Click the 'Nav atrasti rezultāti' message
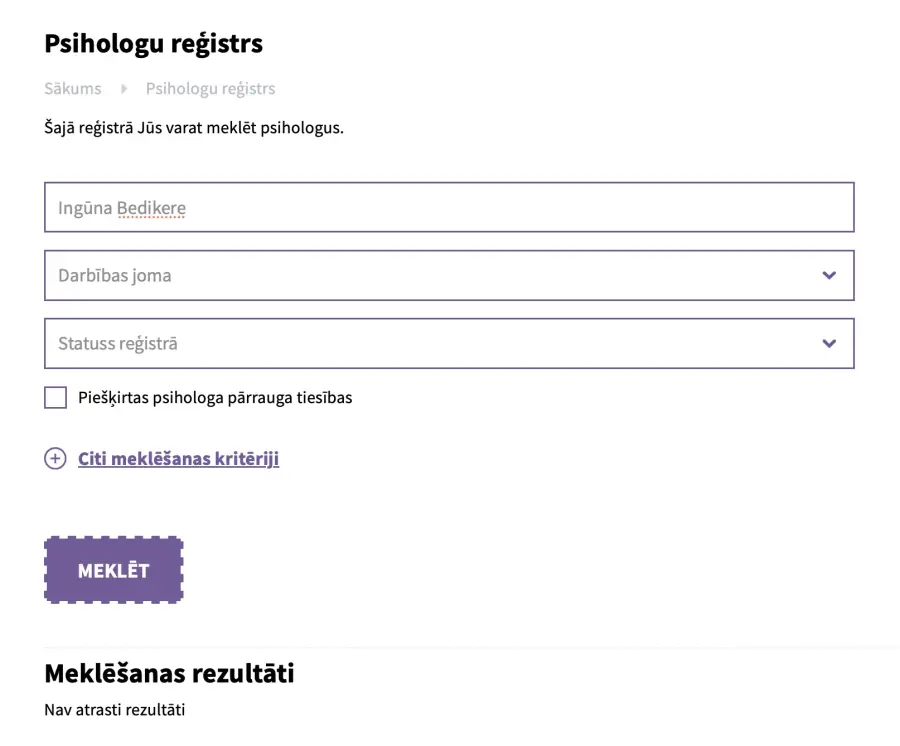Image resolution: width=900 pixels, height=746 pixels. pyautogui.click(x=115, y=711)
